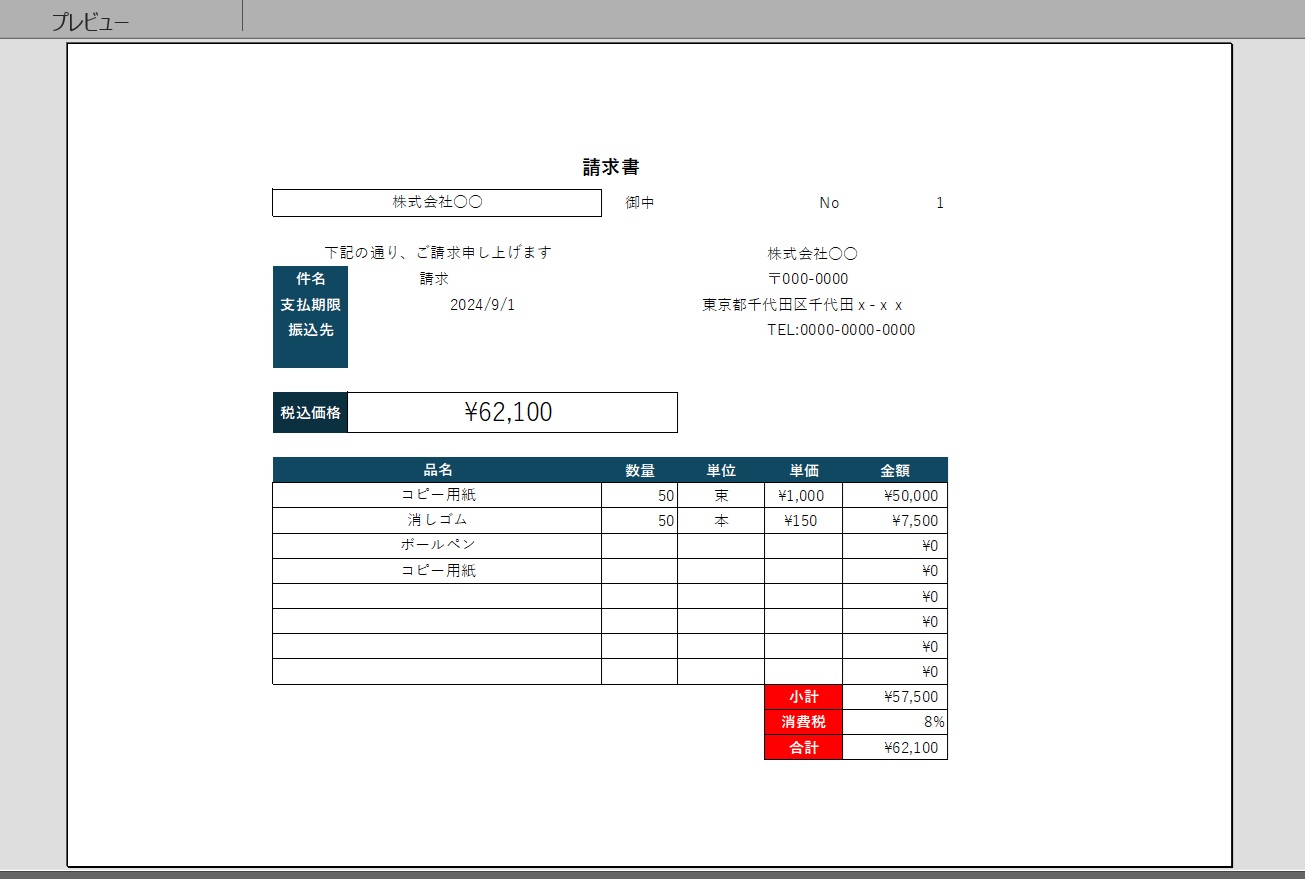Select the red 消費税 label cell
The height and width of the screenshot is (879, 1305).
(804, 722)
